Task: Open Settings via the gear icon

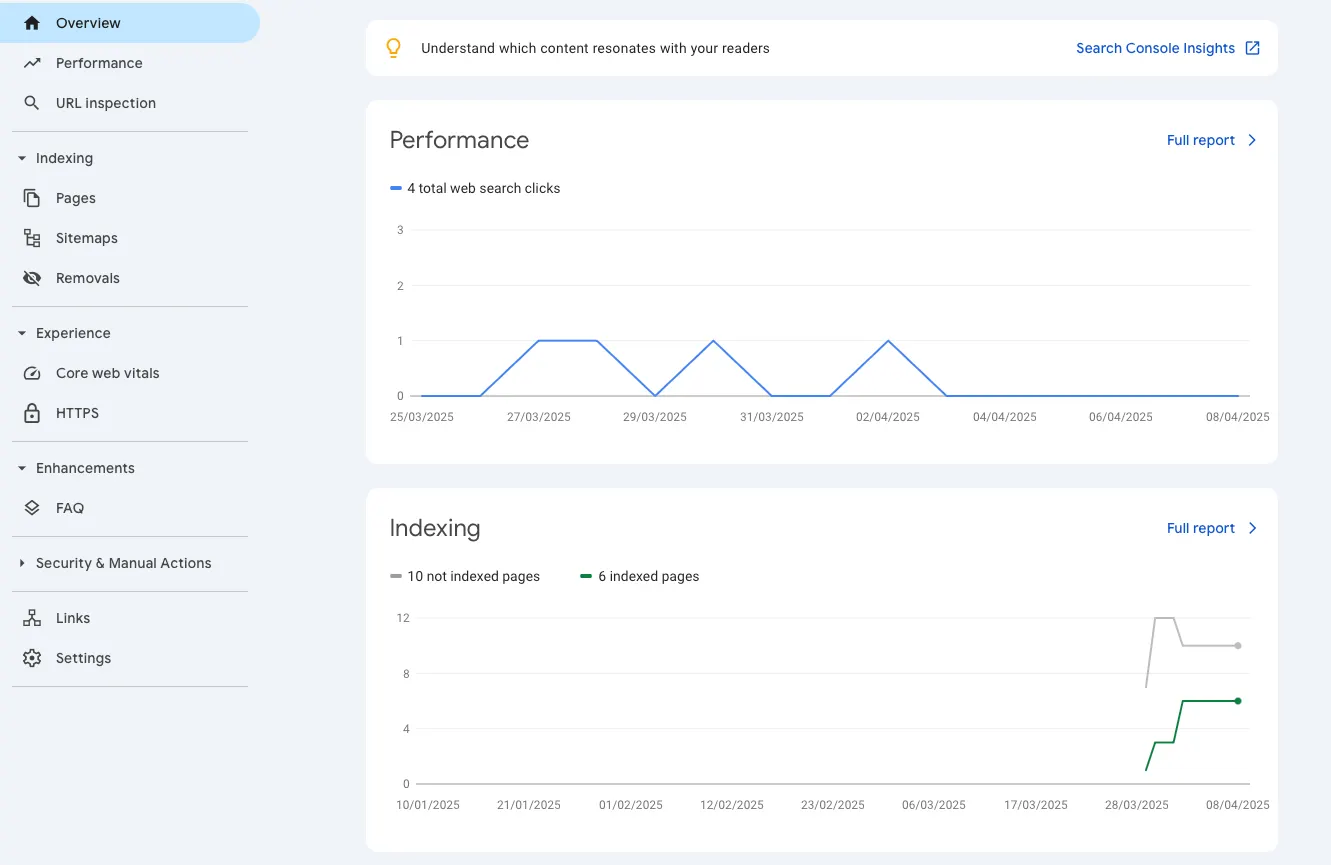Action: coord(29,657)
